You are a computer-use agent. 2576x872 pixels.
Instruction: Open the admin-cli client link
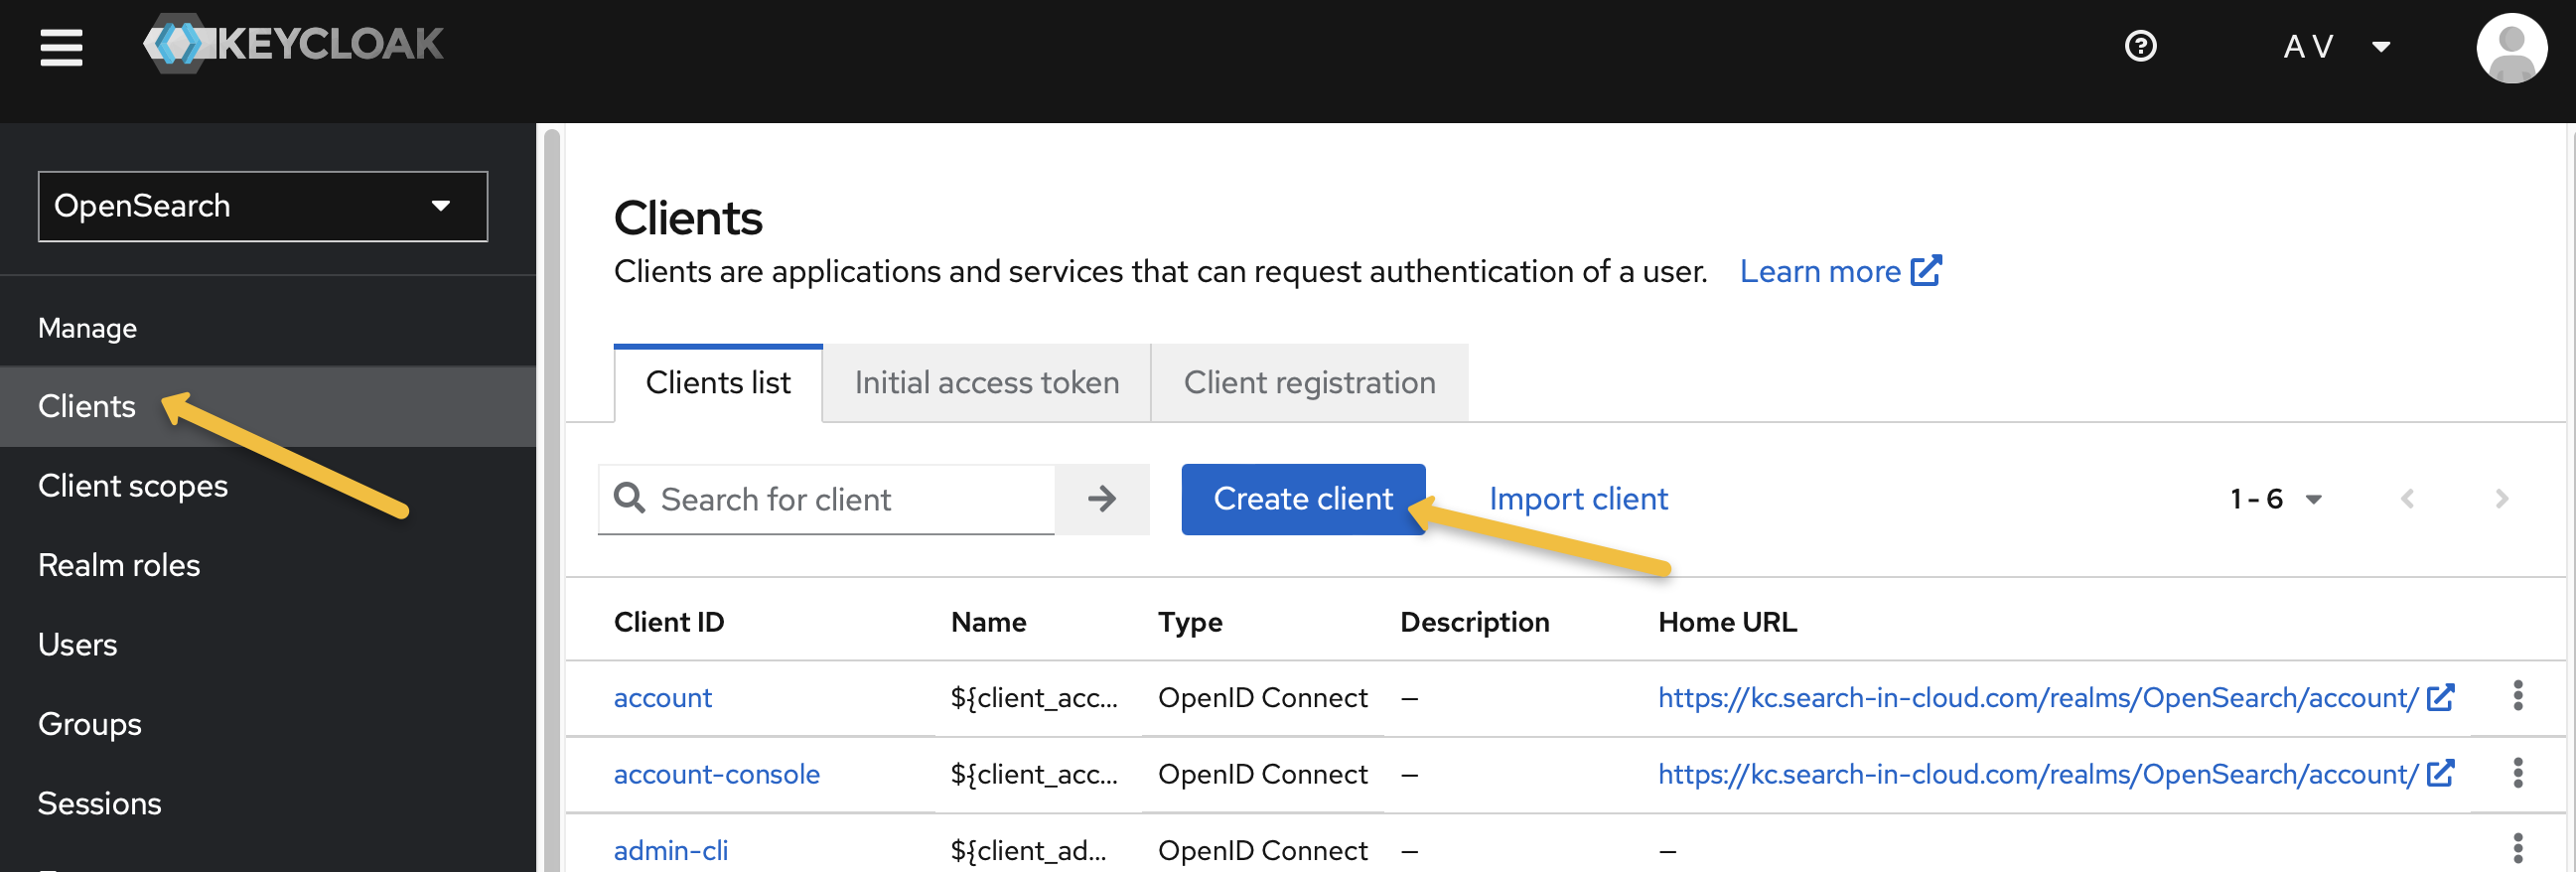pos(670,850)
